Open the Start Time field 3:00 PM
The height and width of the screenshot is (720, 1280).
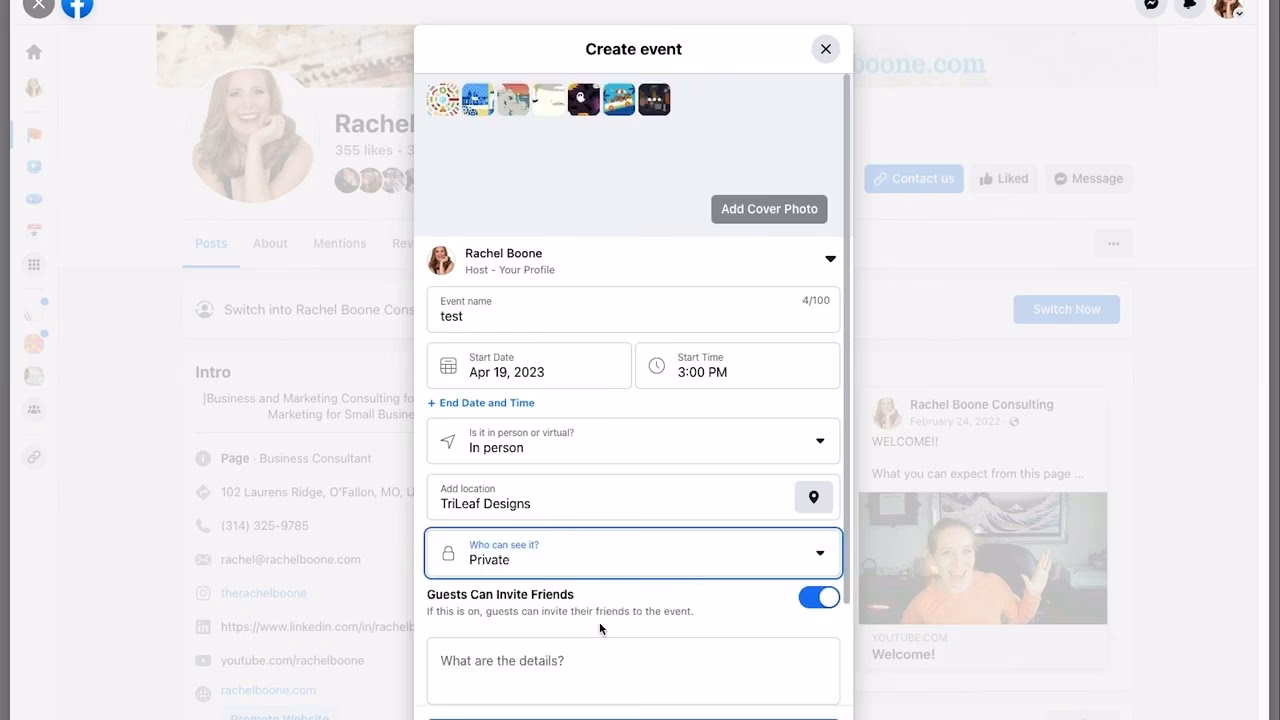pyautogui.click(x=737, y=365)
